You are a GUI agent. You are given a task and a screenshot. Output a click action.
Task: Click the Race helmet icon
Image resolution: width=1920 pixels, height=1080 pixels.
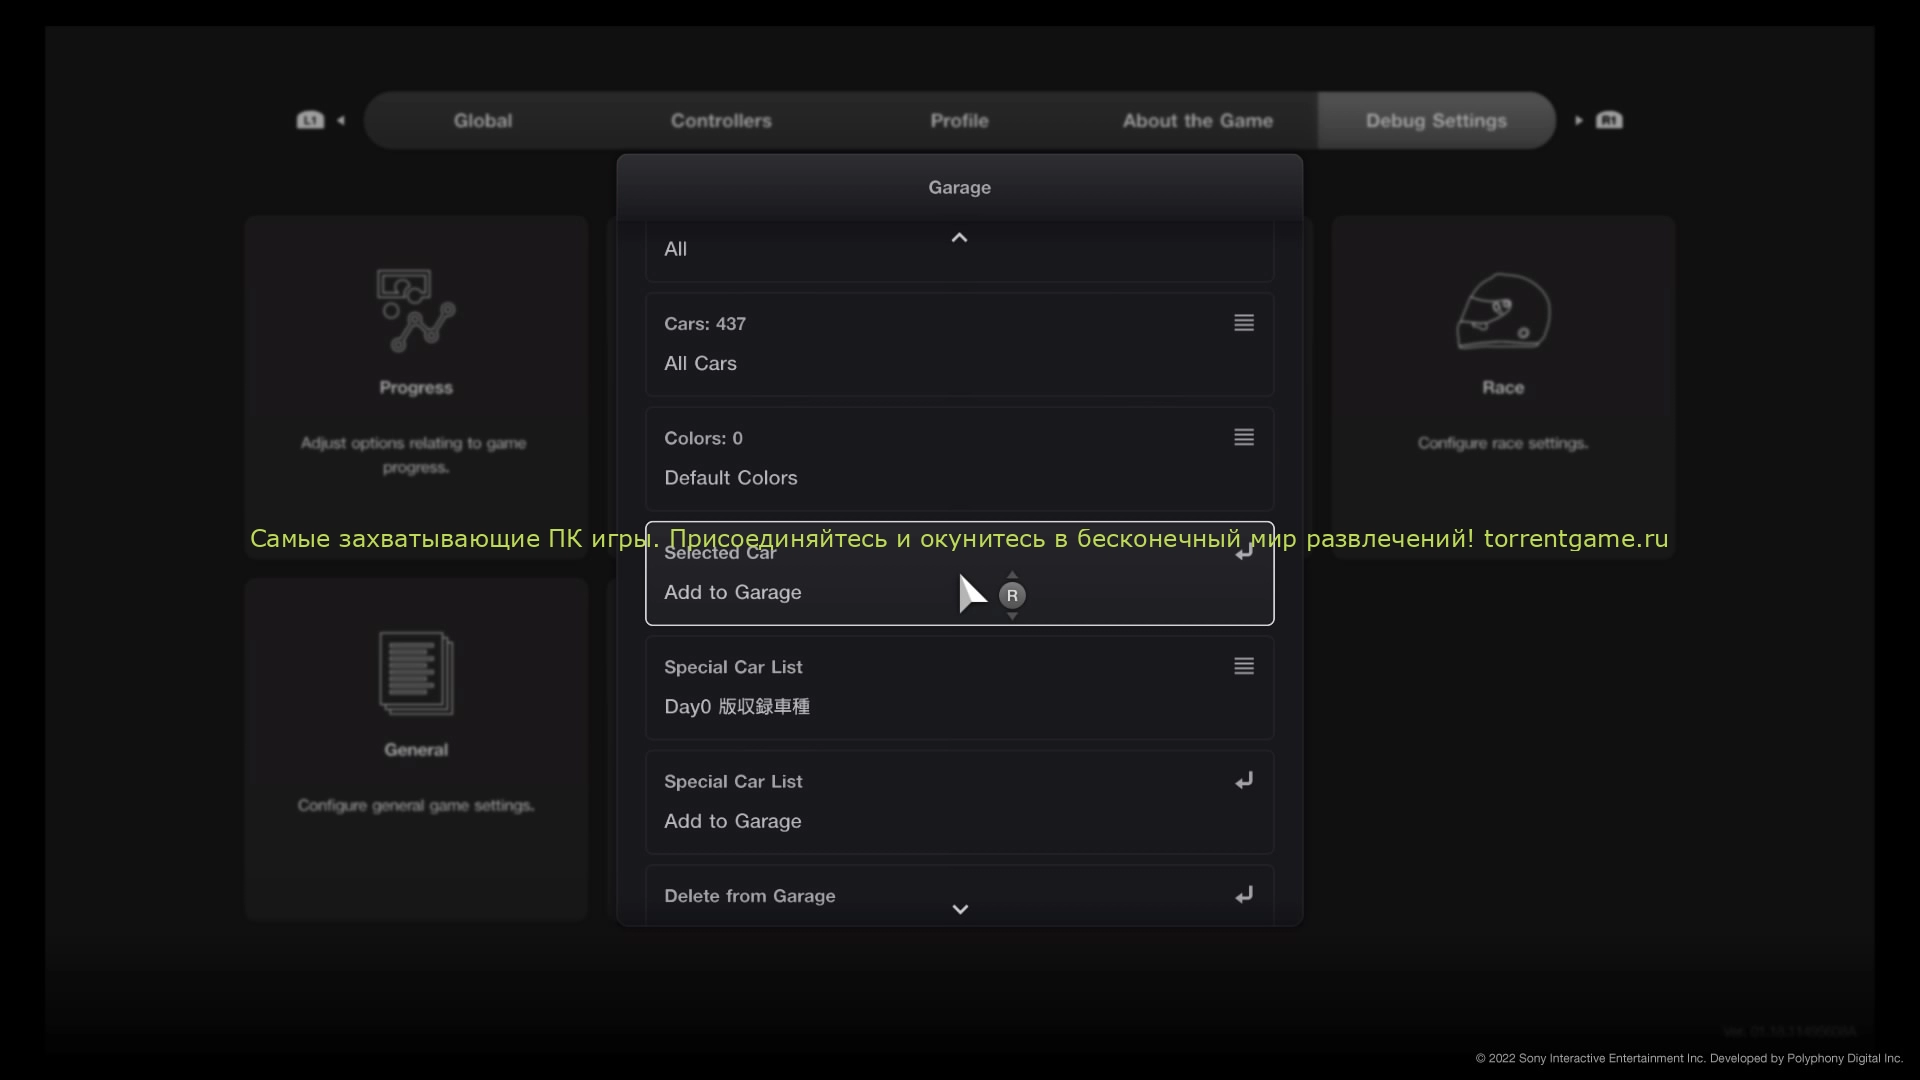pos(1502,312)
